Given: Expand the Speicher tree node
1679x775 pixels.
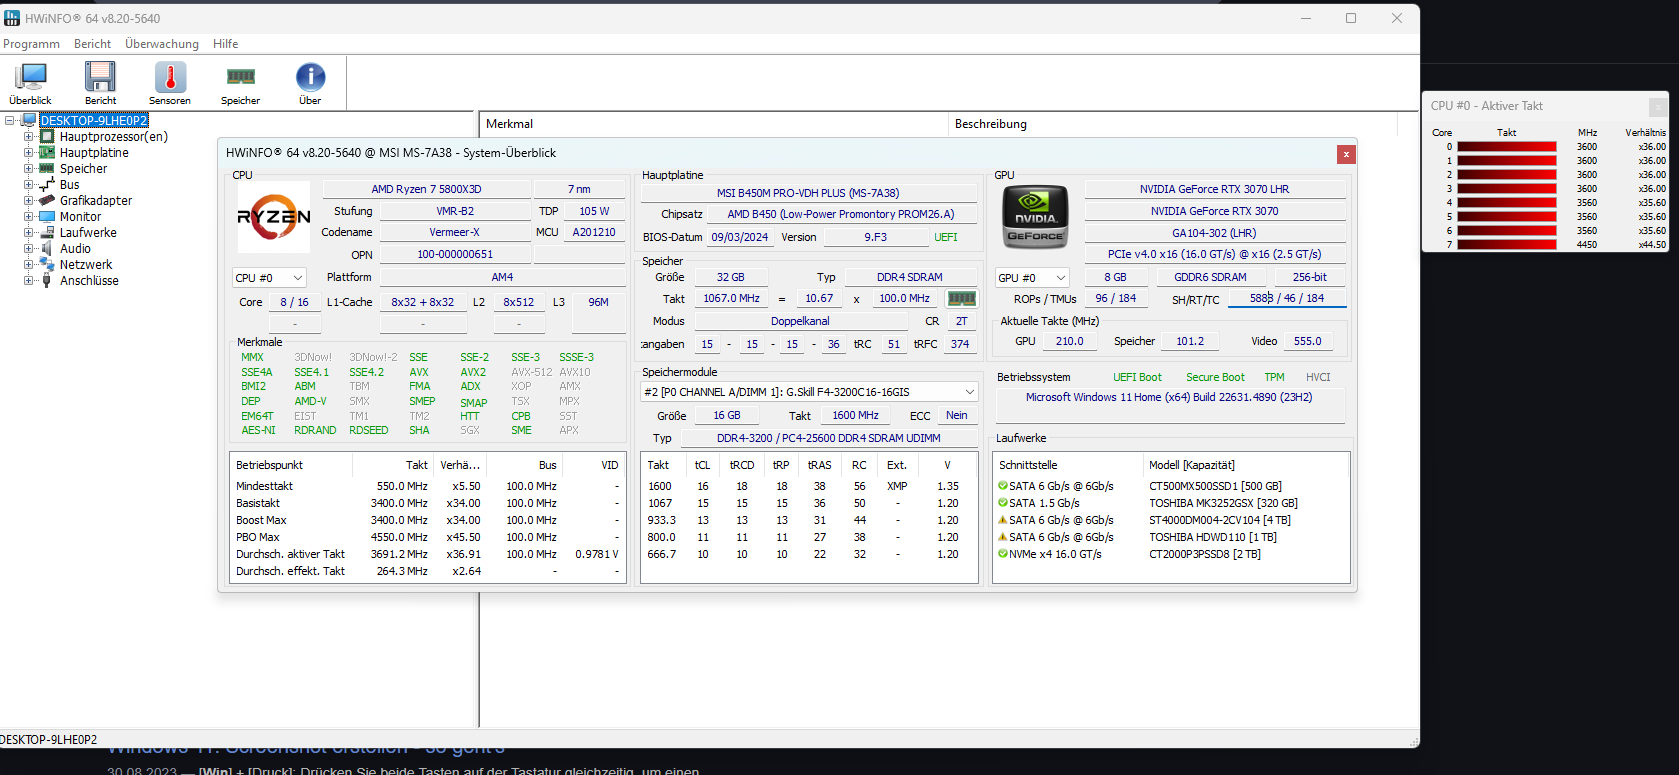Looking at the screenshot, I should point(29,169).
